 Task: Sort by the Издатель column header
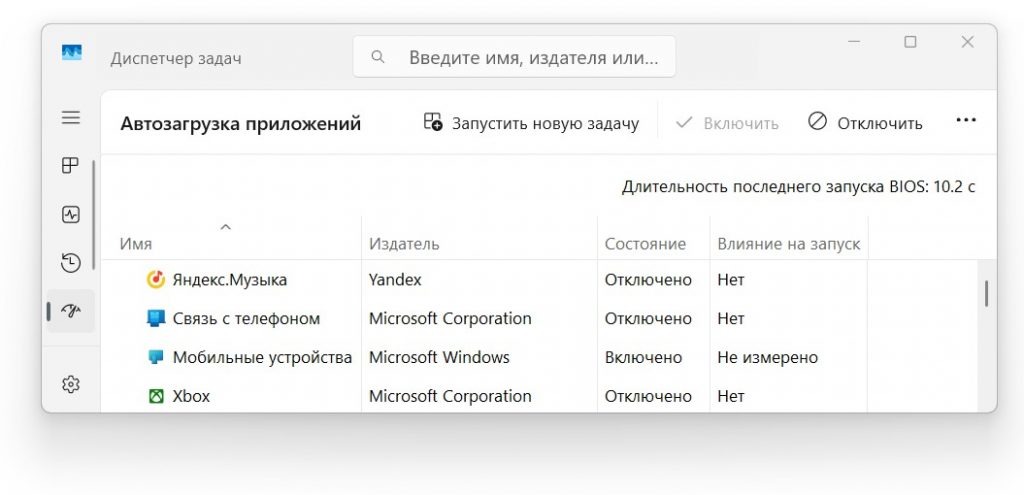404,244
